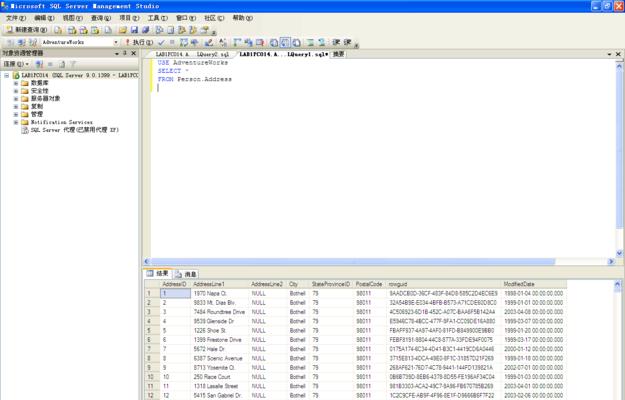Click Filter icon in Object Explorer toolbar
Image resolution: width=625 pixels, height=400 pixels.
pos(73,64)
